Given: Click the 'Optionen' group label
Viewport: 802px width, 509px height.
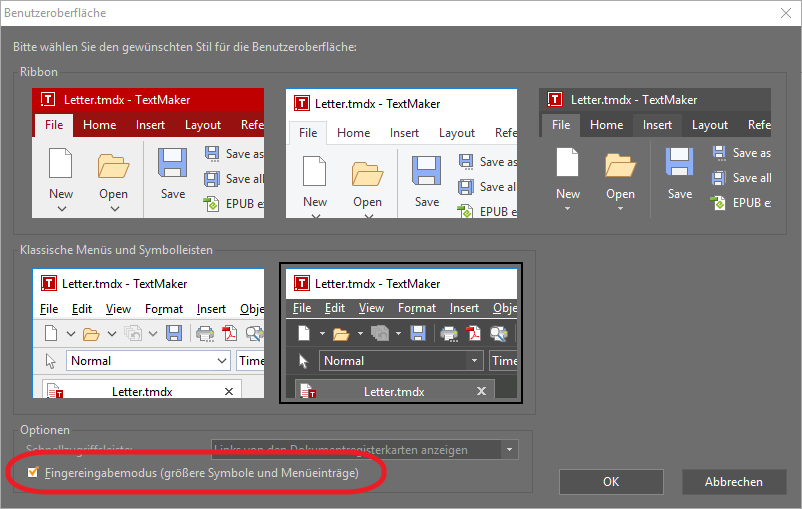Looking at the screenshot, I should pyautogui.click(x=44, y=430).
